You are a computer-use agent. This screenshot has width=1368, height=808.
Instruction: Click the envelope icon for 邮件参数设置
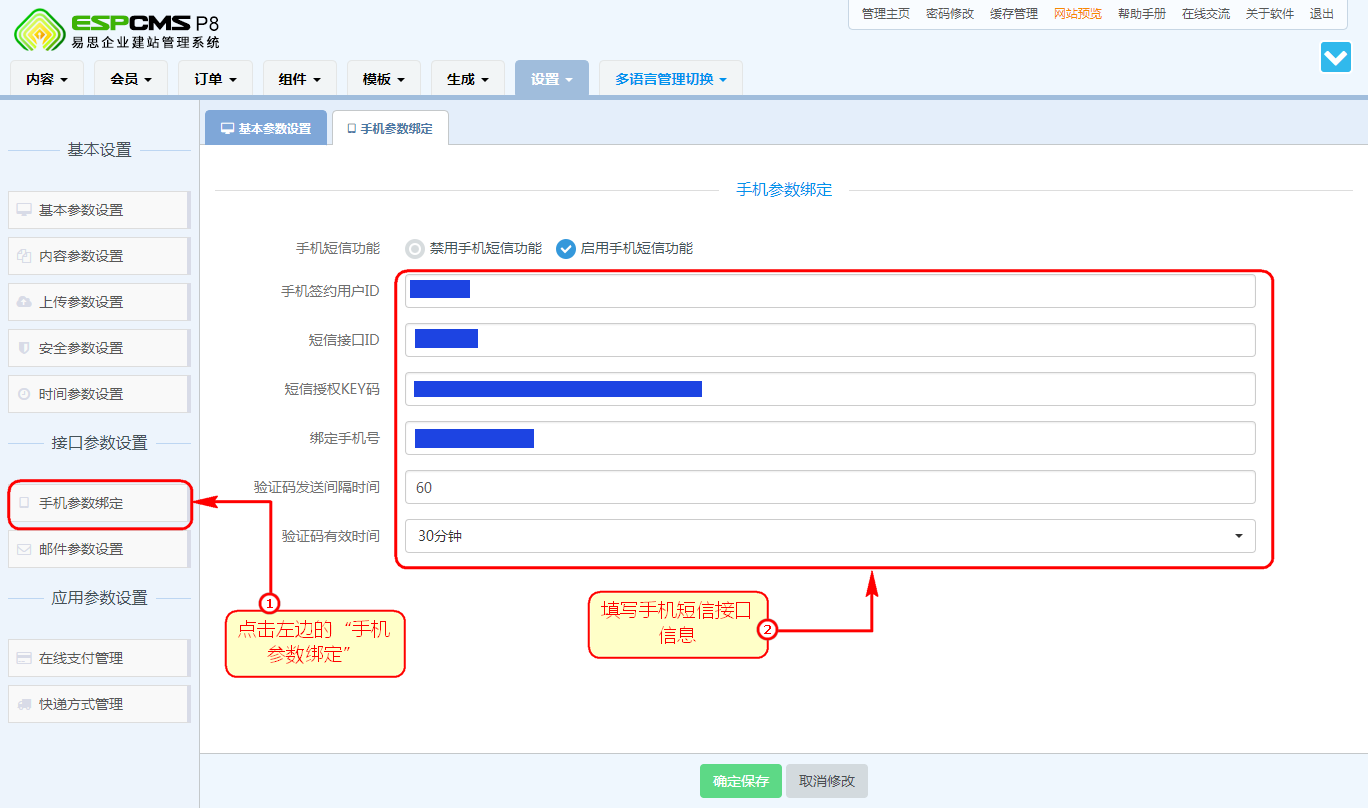tap(25, 548)
